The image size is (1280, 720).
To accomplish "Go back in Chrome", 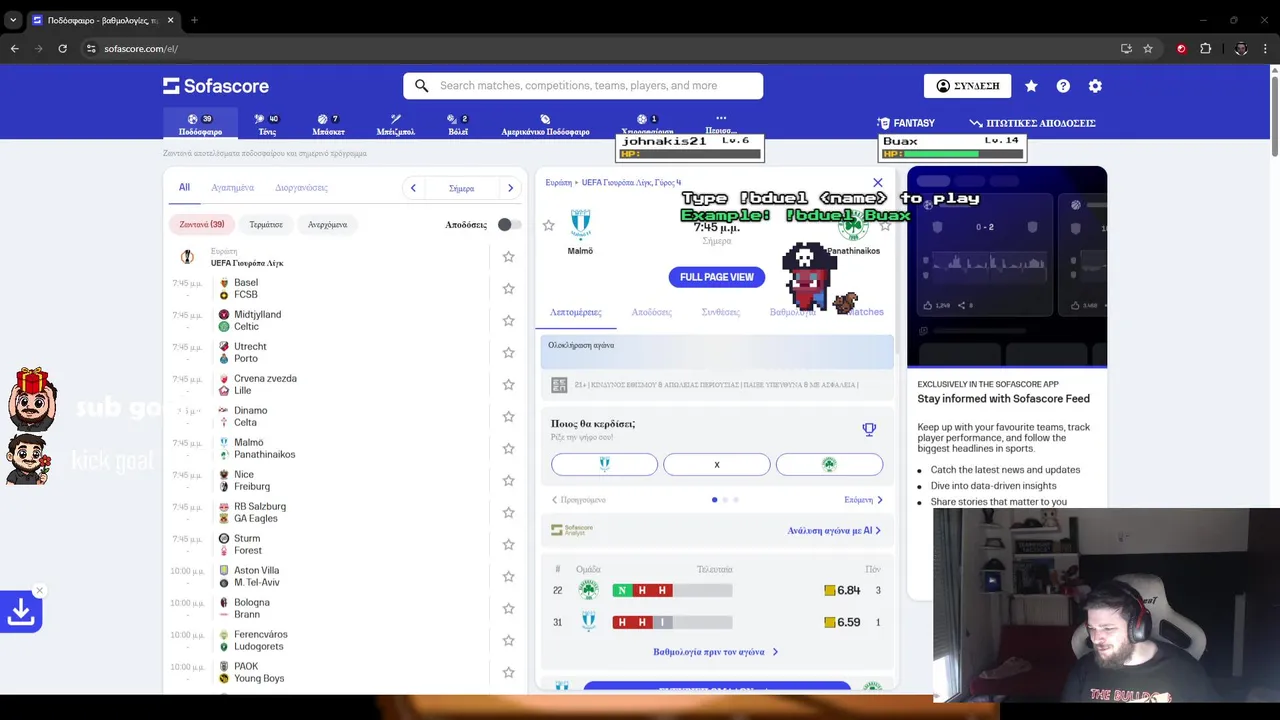I will (x=14, y=48).
